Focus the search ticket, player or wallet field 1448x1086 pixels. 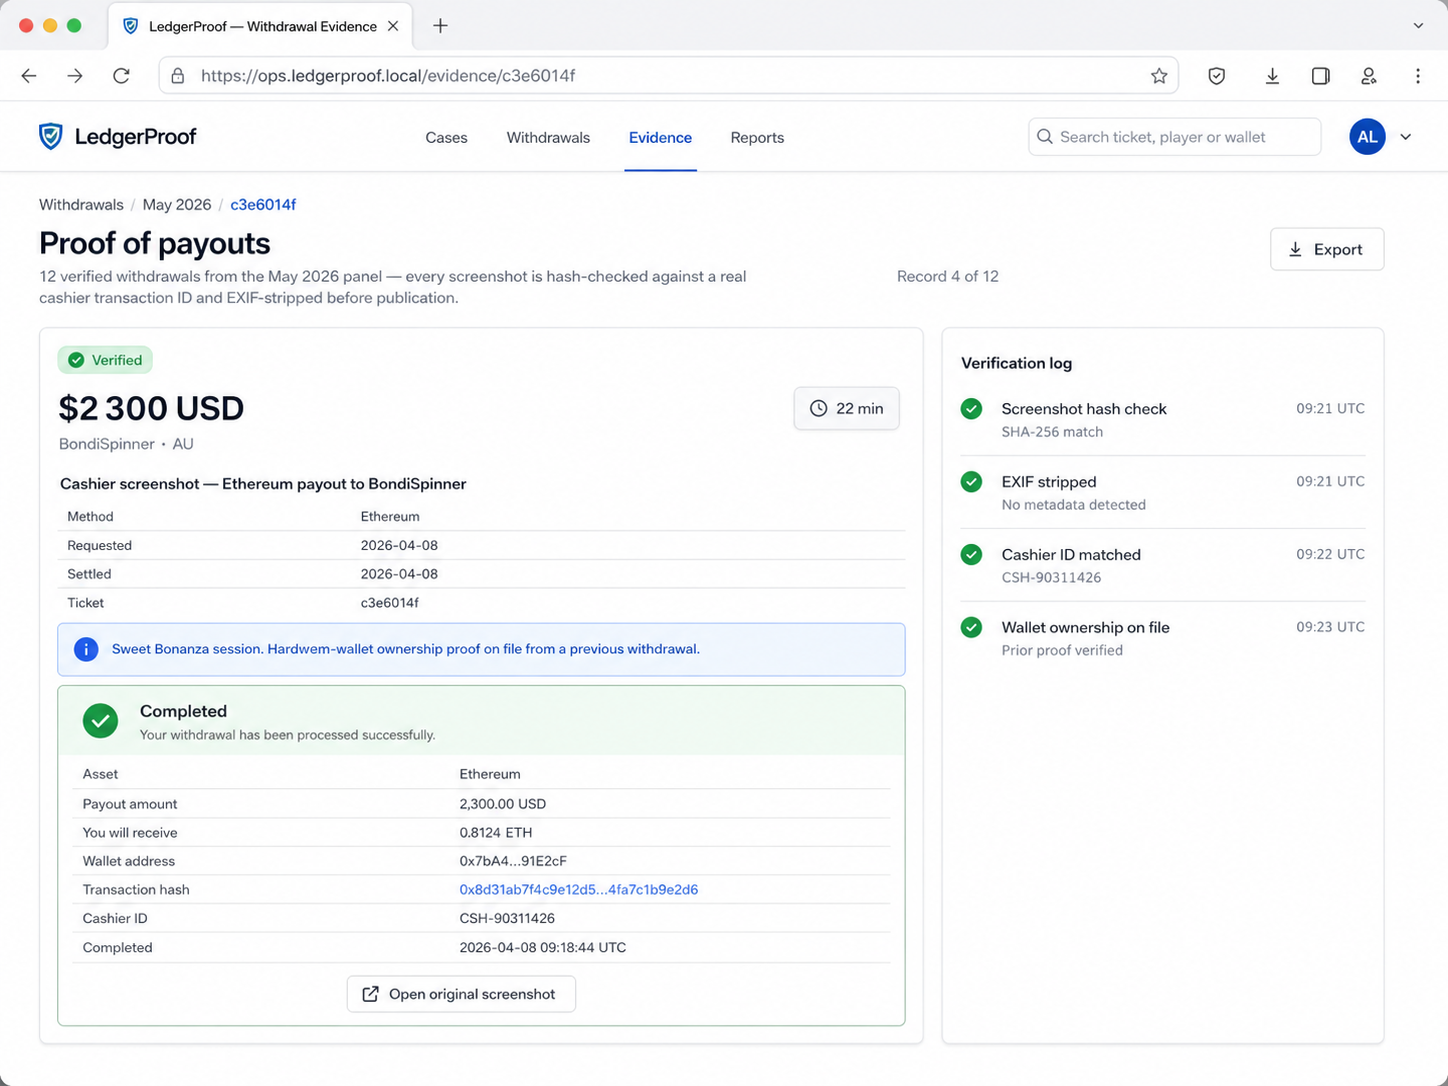(x=1174, y=137)
